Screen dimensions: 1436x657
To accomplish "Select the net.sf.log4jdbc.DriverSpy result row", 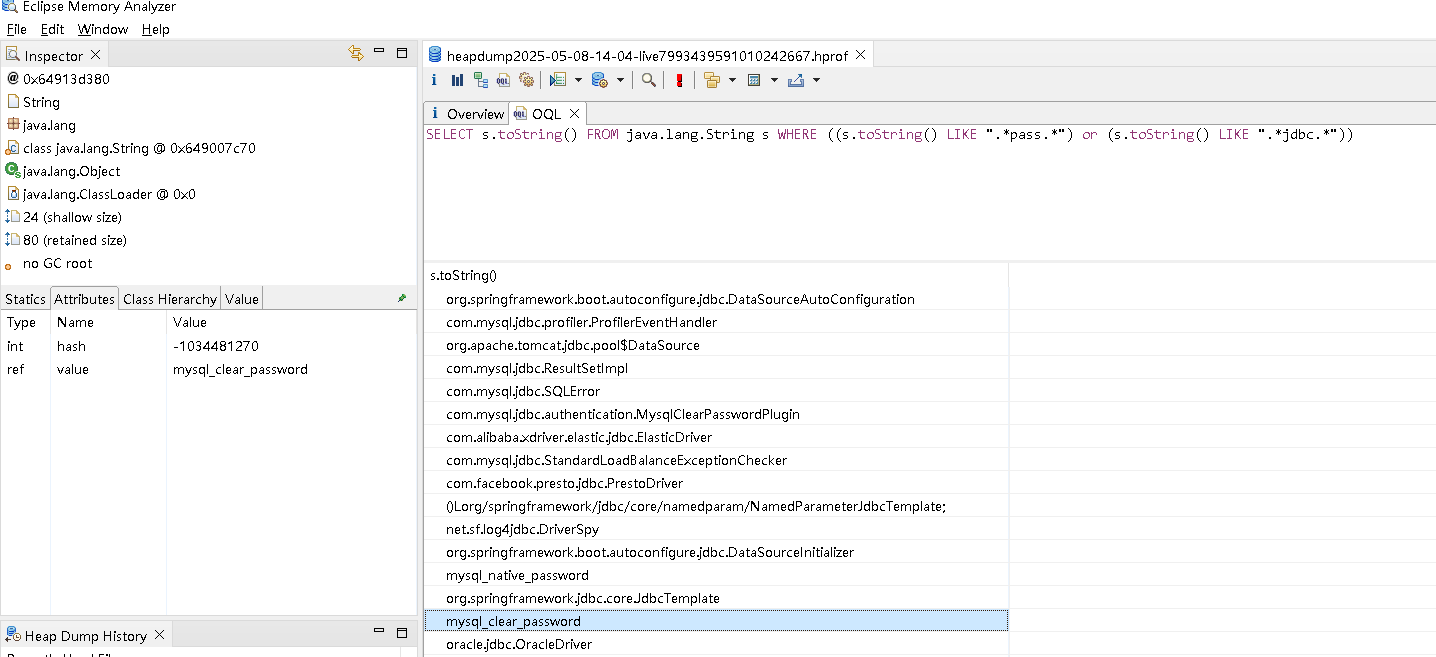I will (x=715, y=529).
